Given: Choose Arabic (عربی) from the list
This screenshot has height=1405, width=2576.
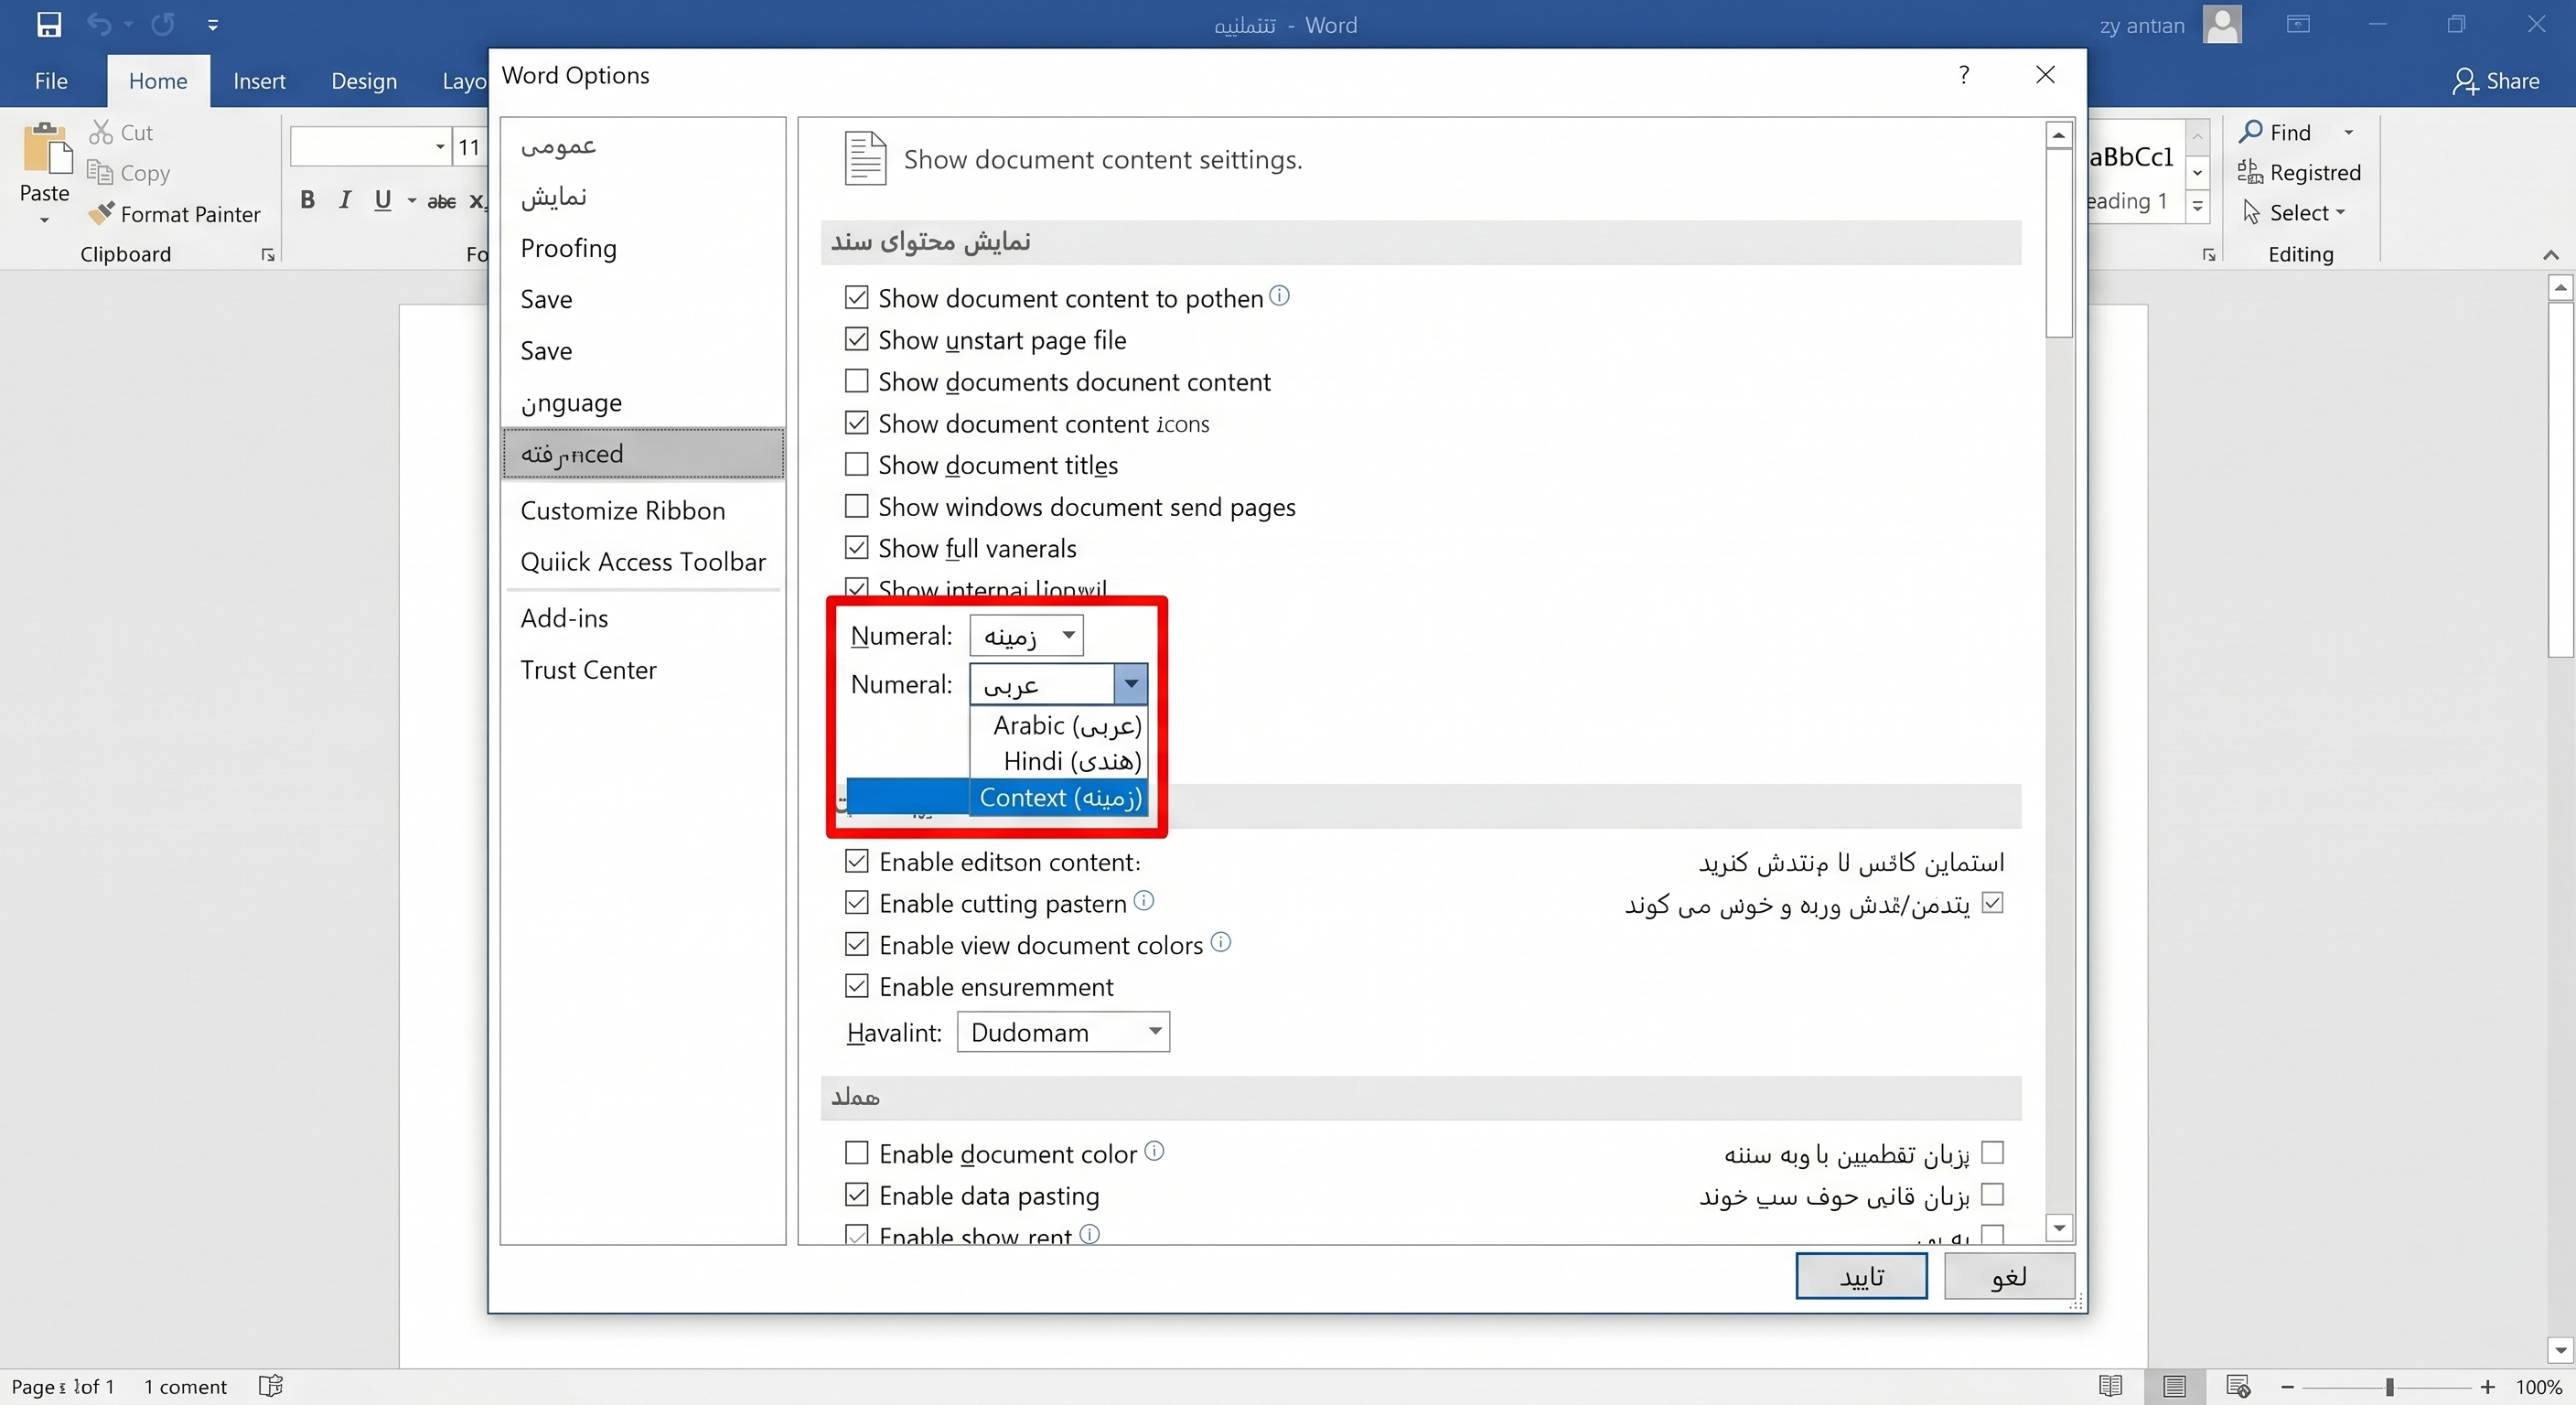Looking at the screenshot, I should tap(1059, 725).
